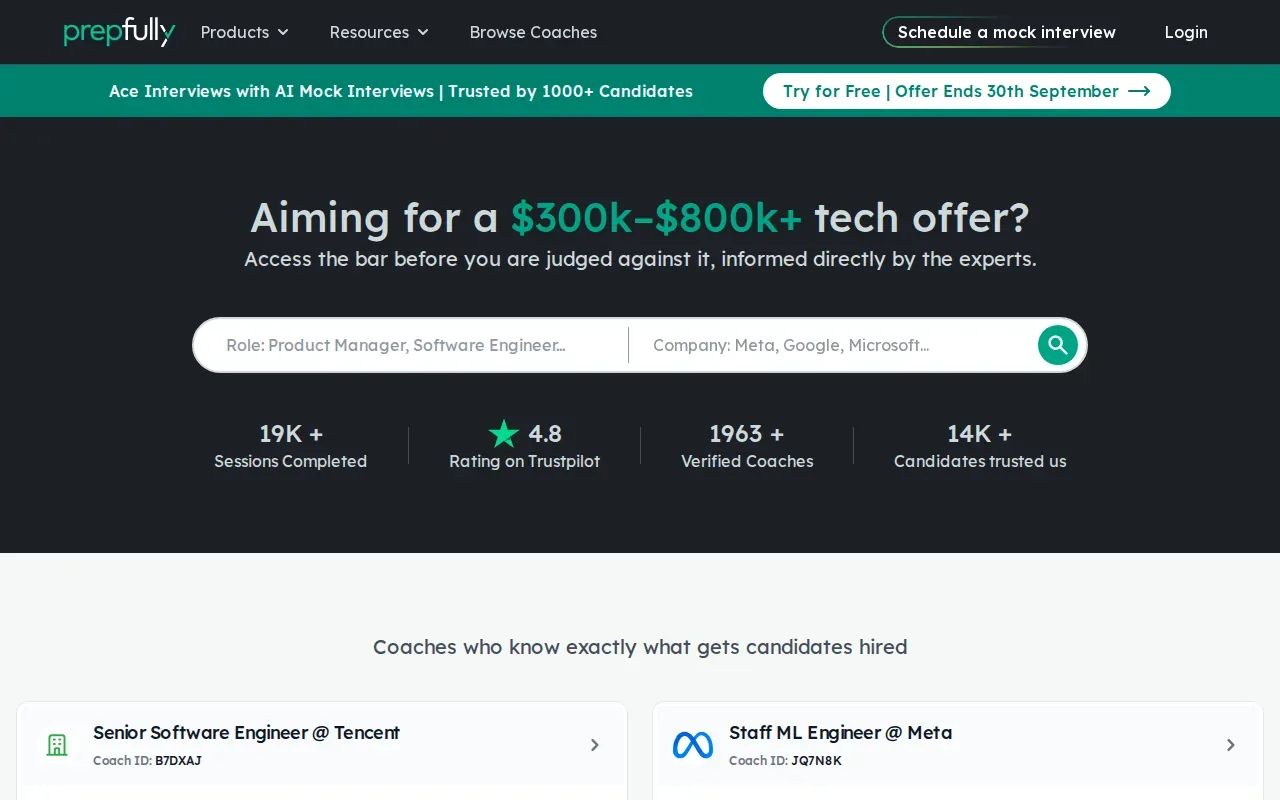The height and width of the screenshot is (800, 1280).
Task: Open the Products dropdown menu
Action: click(x=245, y=32)
